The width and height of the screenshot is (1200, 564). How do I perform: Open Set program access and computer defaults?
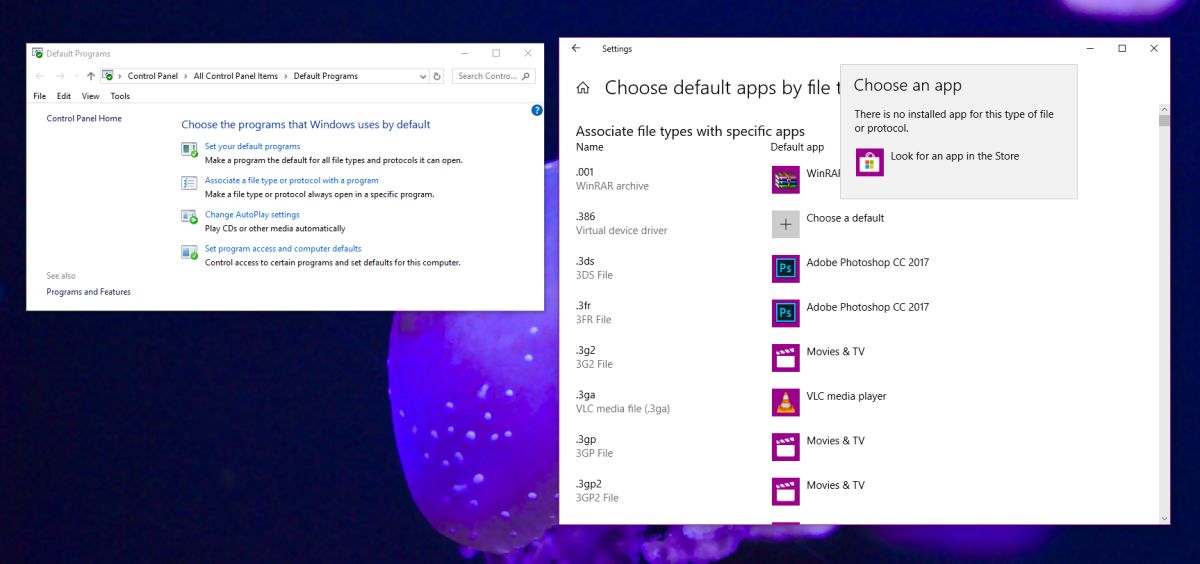(283, 249)
